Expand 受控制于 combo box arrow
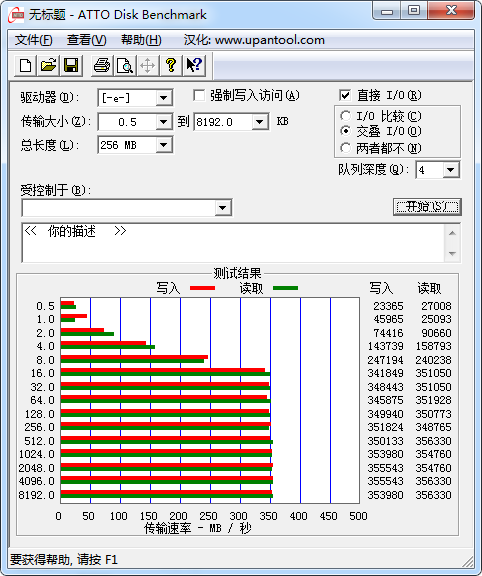 point(223,208)
